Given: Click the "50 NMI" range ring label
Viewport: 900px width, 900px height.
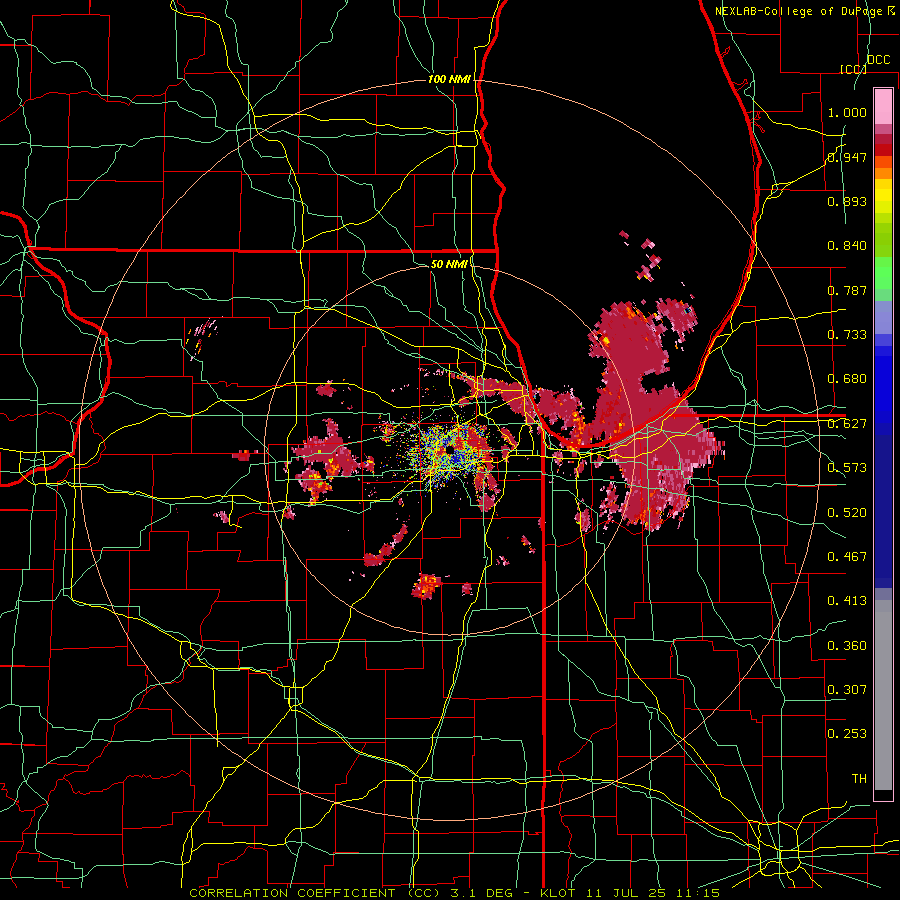Looking at the screenshot, I should 449,264.
